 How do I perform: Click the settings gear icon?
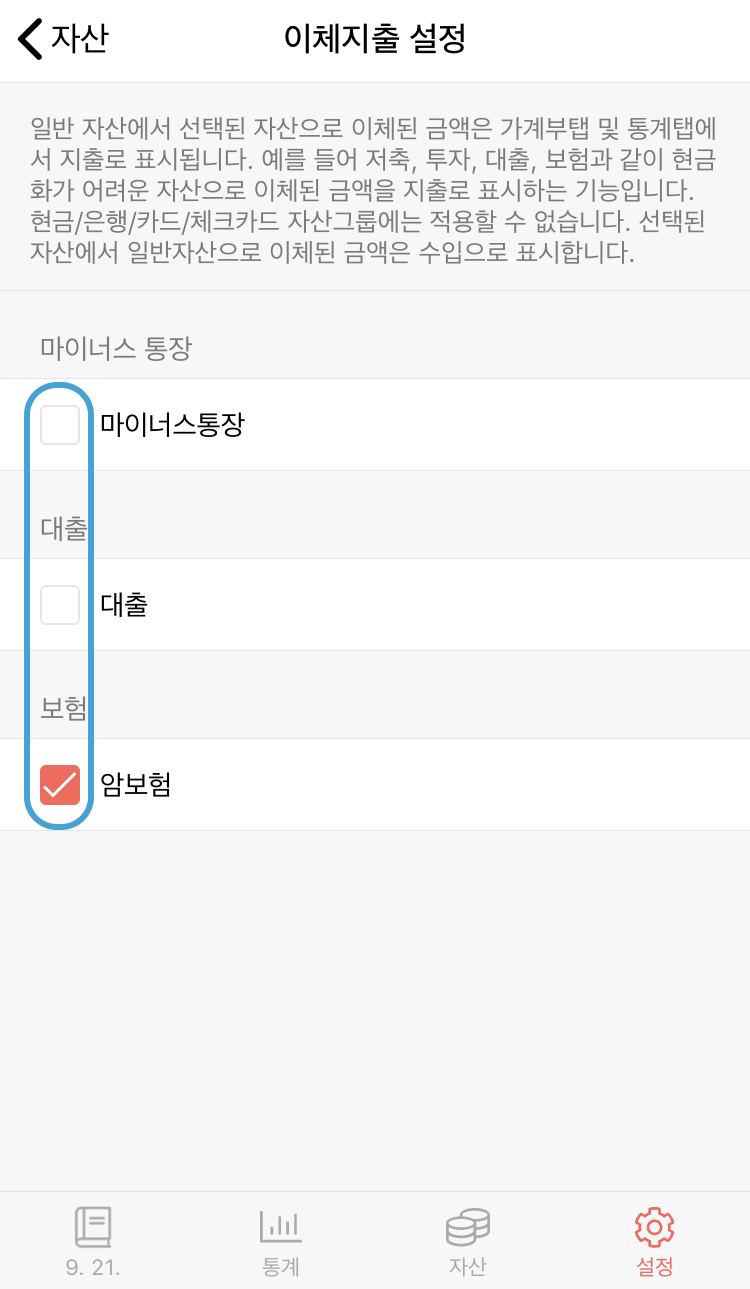(655, 1226)
